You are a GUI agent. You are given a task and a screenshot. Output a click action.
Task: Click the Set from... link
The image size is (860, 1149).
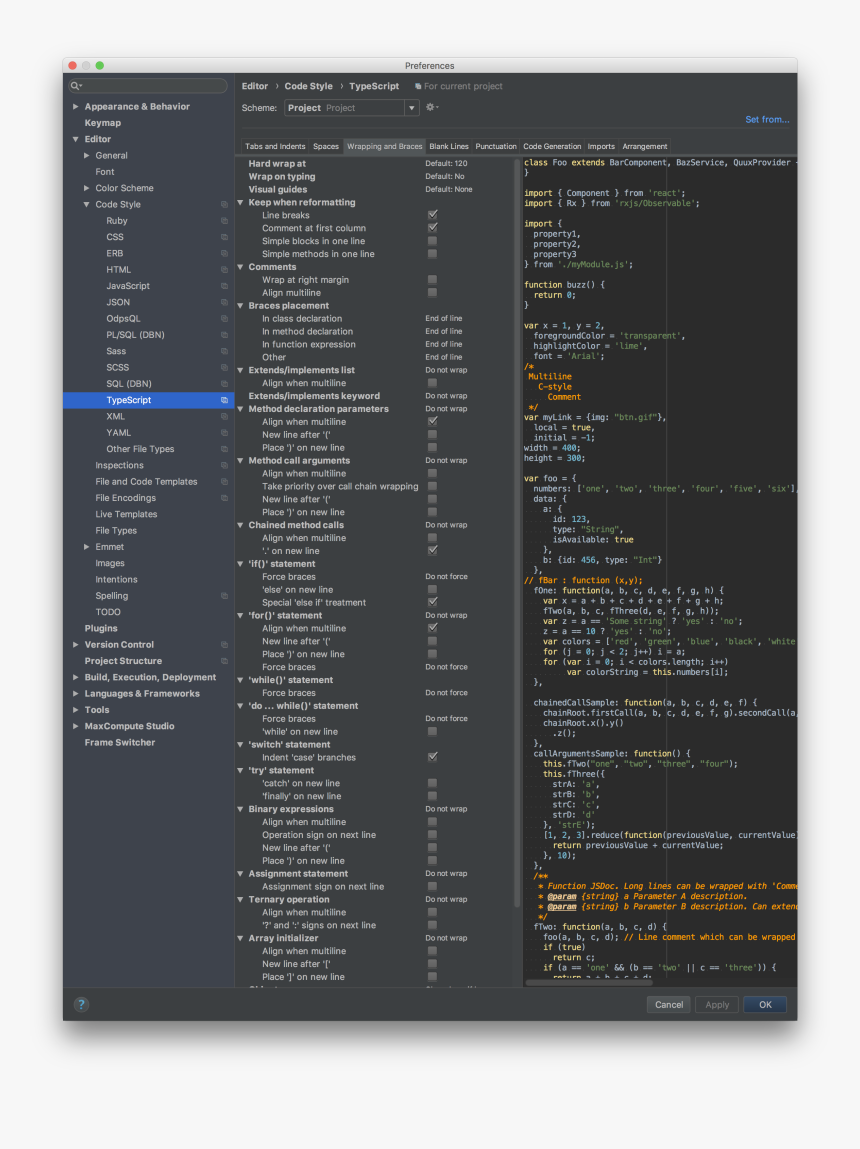pos(767,120)
